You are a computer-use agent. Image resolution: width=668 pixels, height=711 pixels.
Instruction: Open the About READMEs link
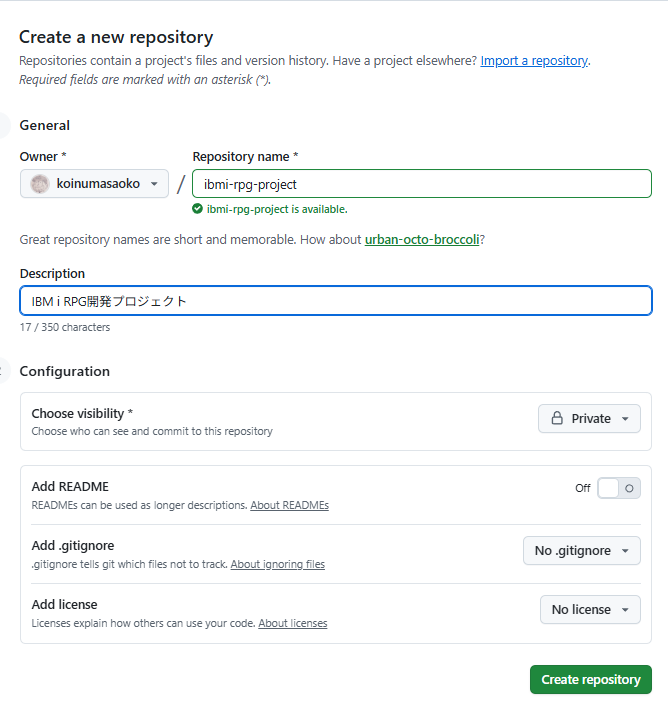click(289, 506)
